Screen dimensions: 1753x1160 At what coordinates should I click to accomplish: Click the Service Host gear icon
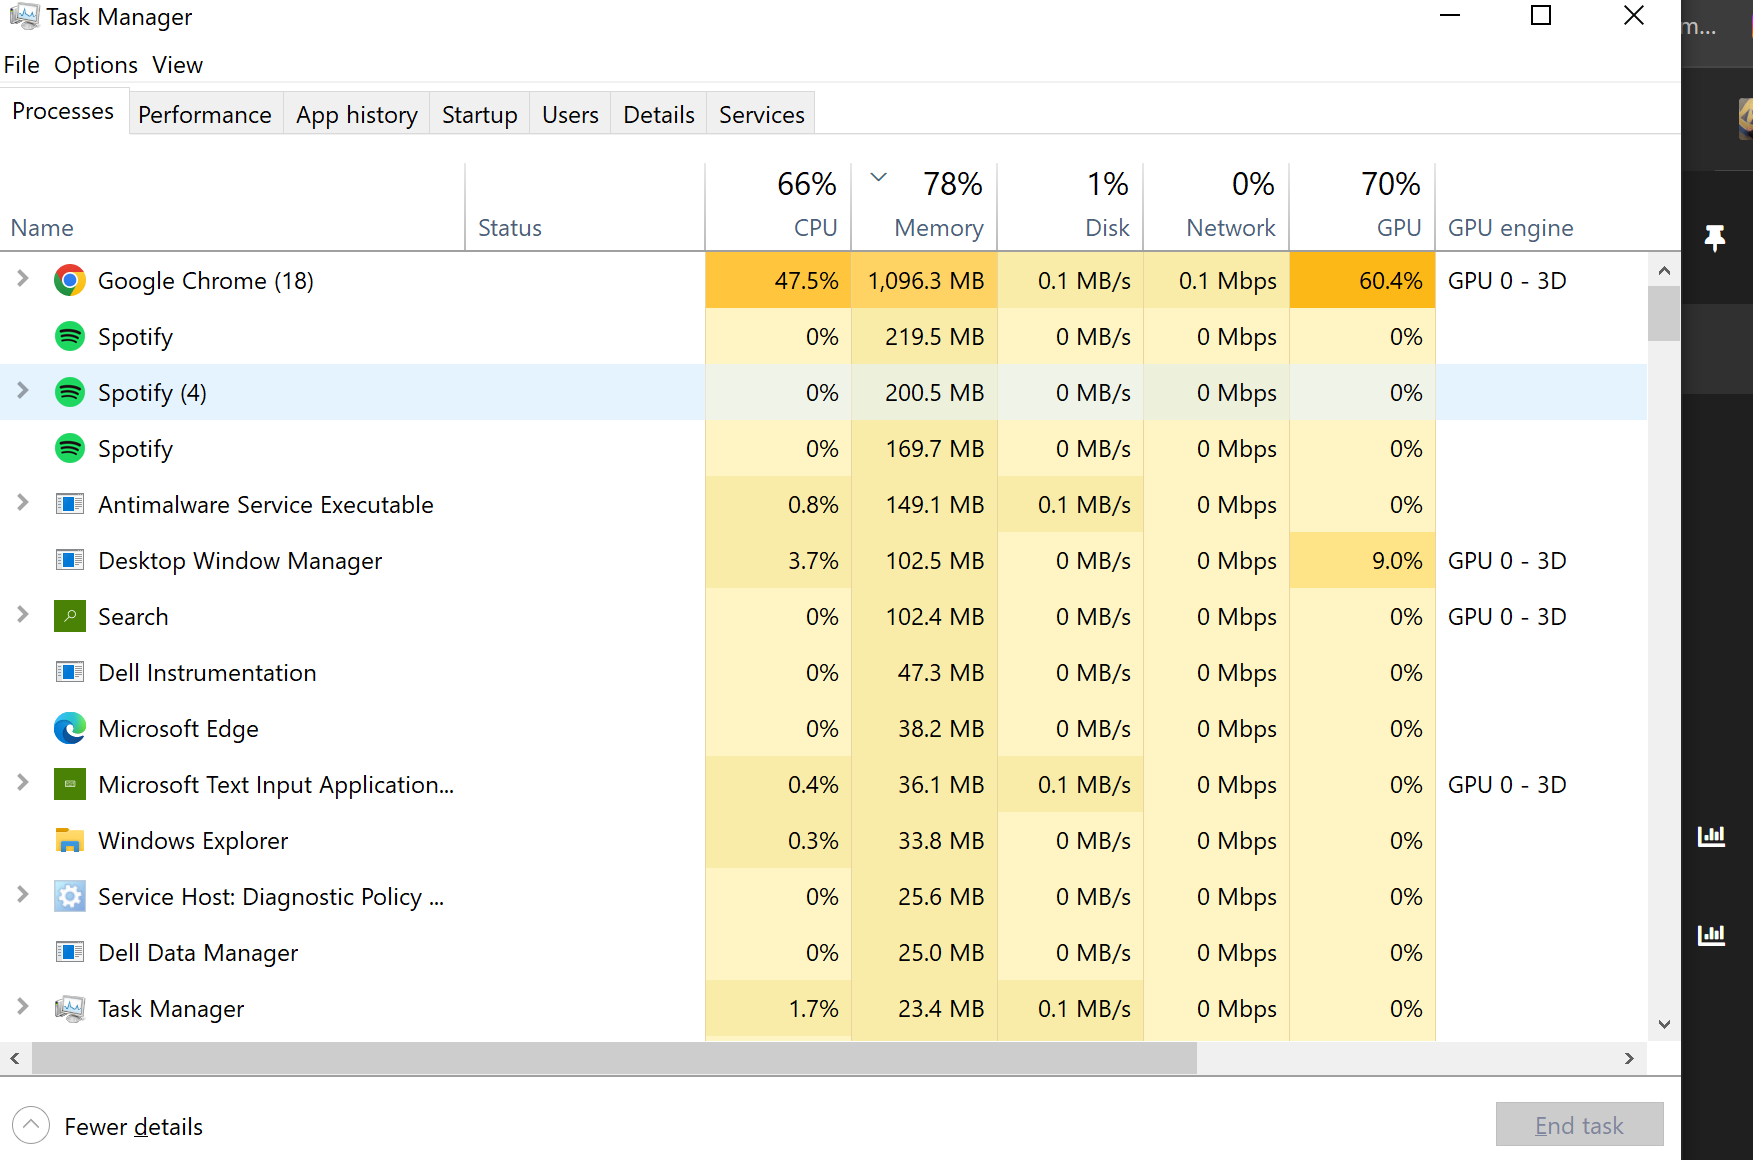tap(69, 896)
